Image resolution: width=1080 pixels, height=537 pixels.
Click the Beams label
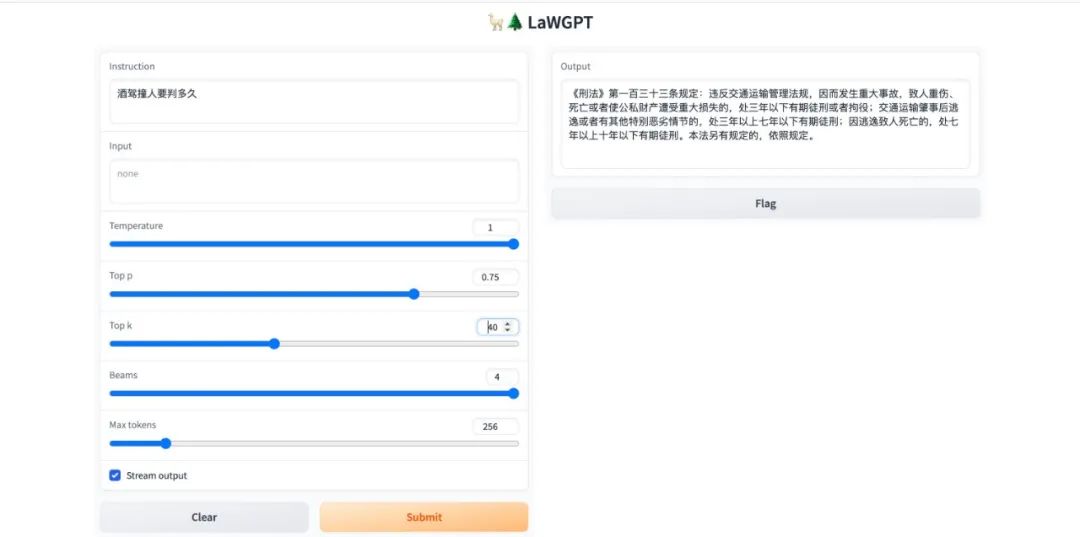(123, 375)
